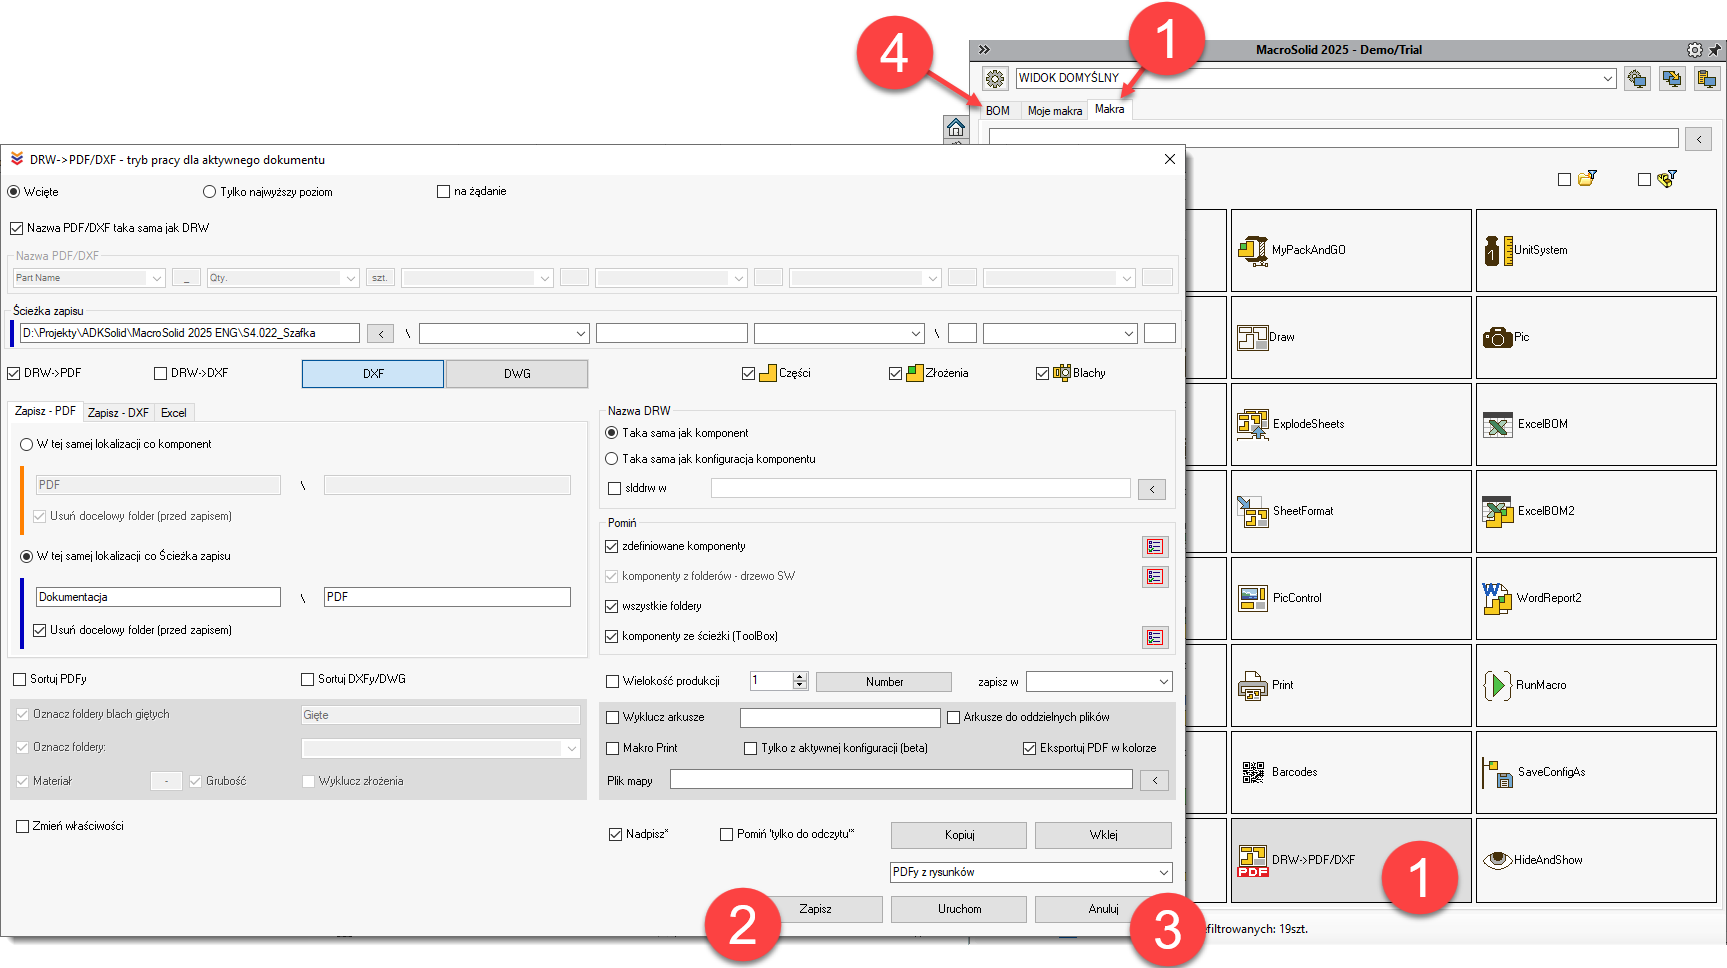Viewport: 1727px width, 968px height.
Task: Toggle the Blachy checkbox
Action: point(1042,373)
